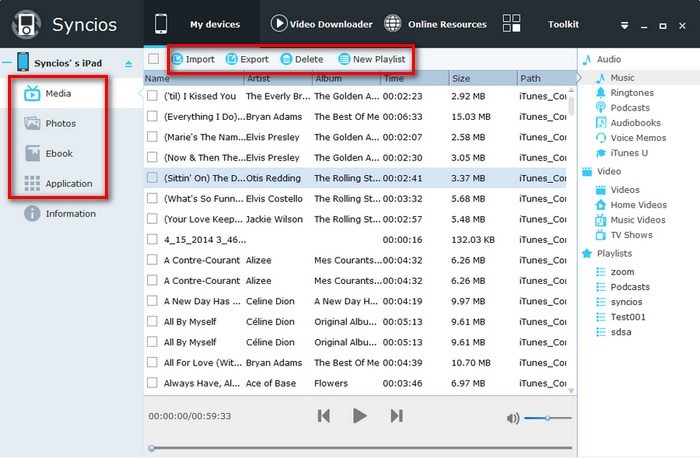Skip to the next track
The width and height of the screenshot is (700, 458).
coord(396,416)
